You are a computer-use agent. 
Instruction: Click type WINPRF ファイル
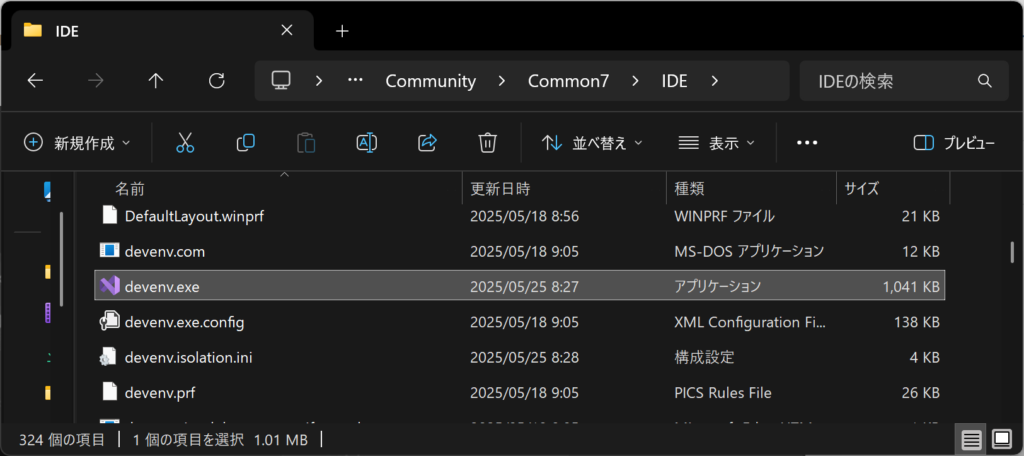click(724, 215)
